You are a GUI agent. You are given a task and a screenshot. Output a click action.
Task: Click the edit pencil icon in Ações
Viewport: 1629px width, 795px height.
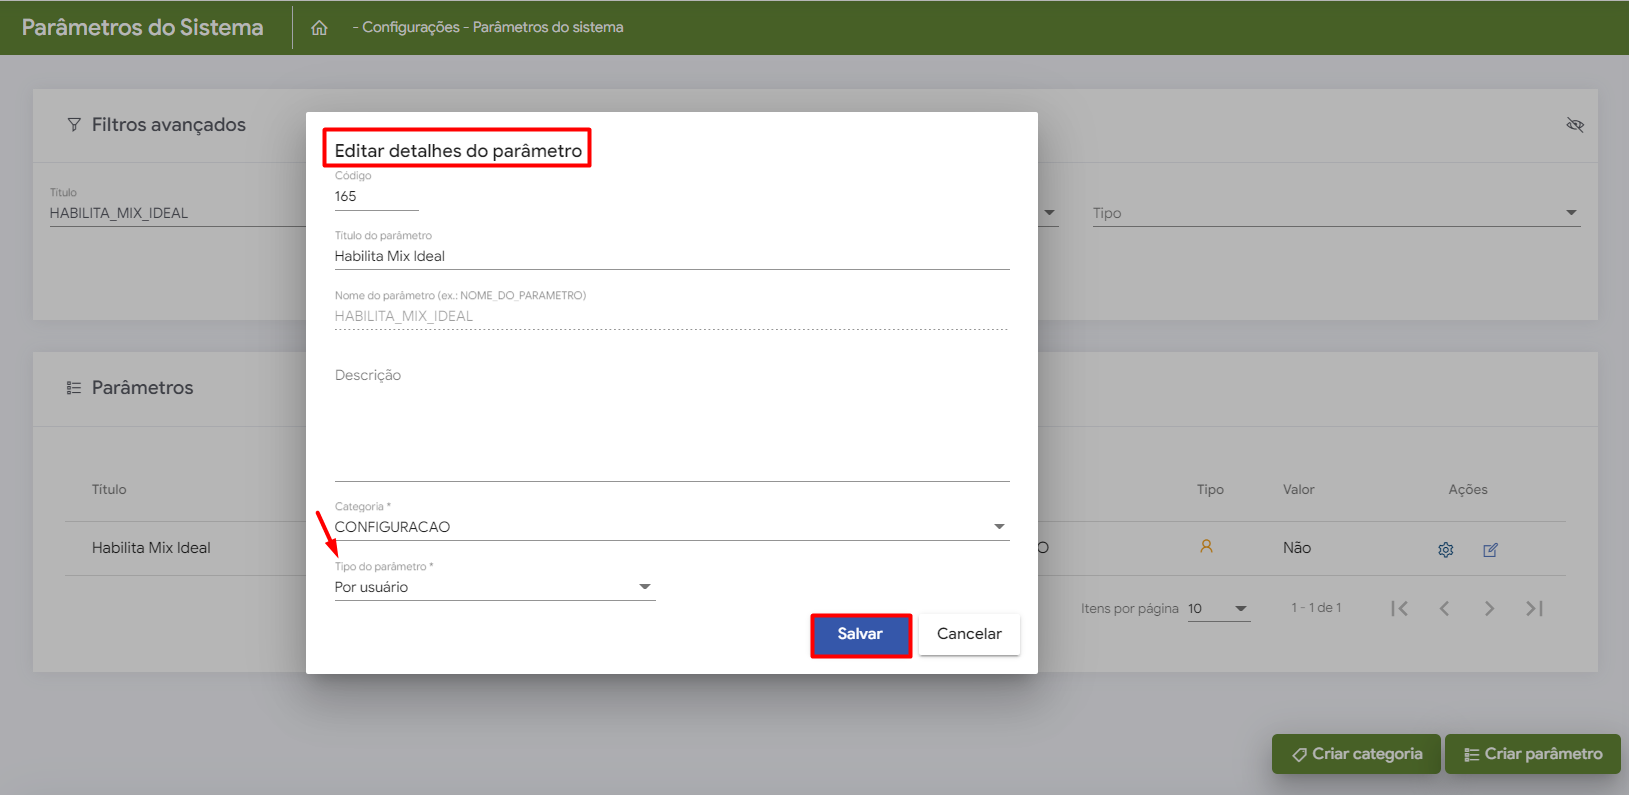tap(1490, 549)
